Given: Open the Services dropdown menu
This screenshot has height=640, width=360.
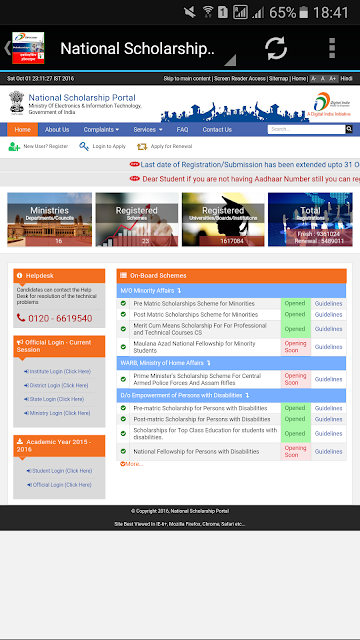Looking at the screenshot, I should point(148,129).
